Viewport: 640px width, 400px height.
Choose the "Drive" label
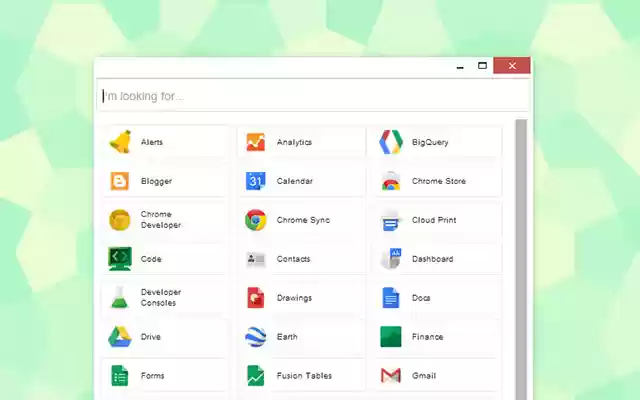point(151,337)
